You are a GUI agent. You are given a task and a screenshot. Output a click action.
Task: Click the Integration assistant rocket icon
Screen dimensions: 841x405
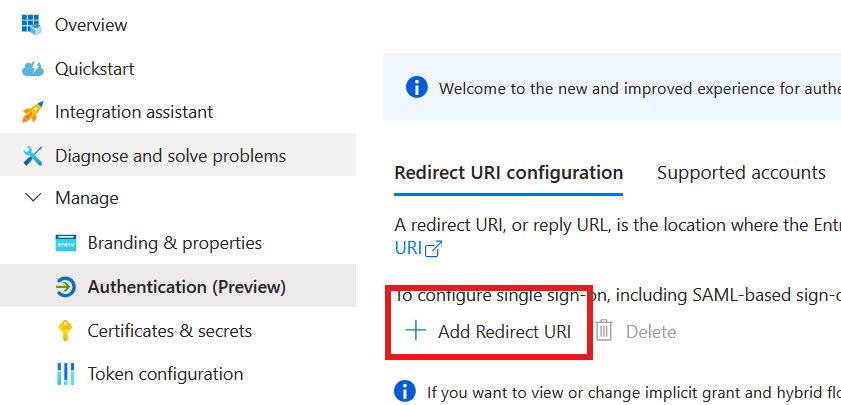pos(33,112)
